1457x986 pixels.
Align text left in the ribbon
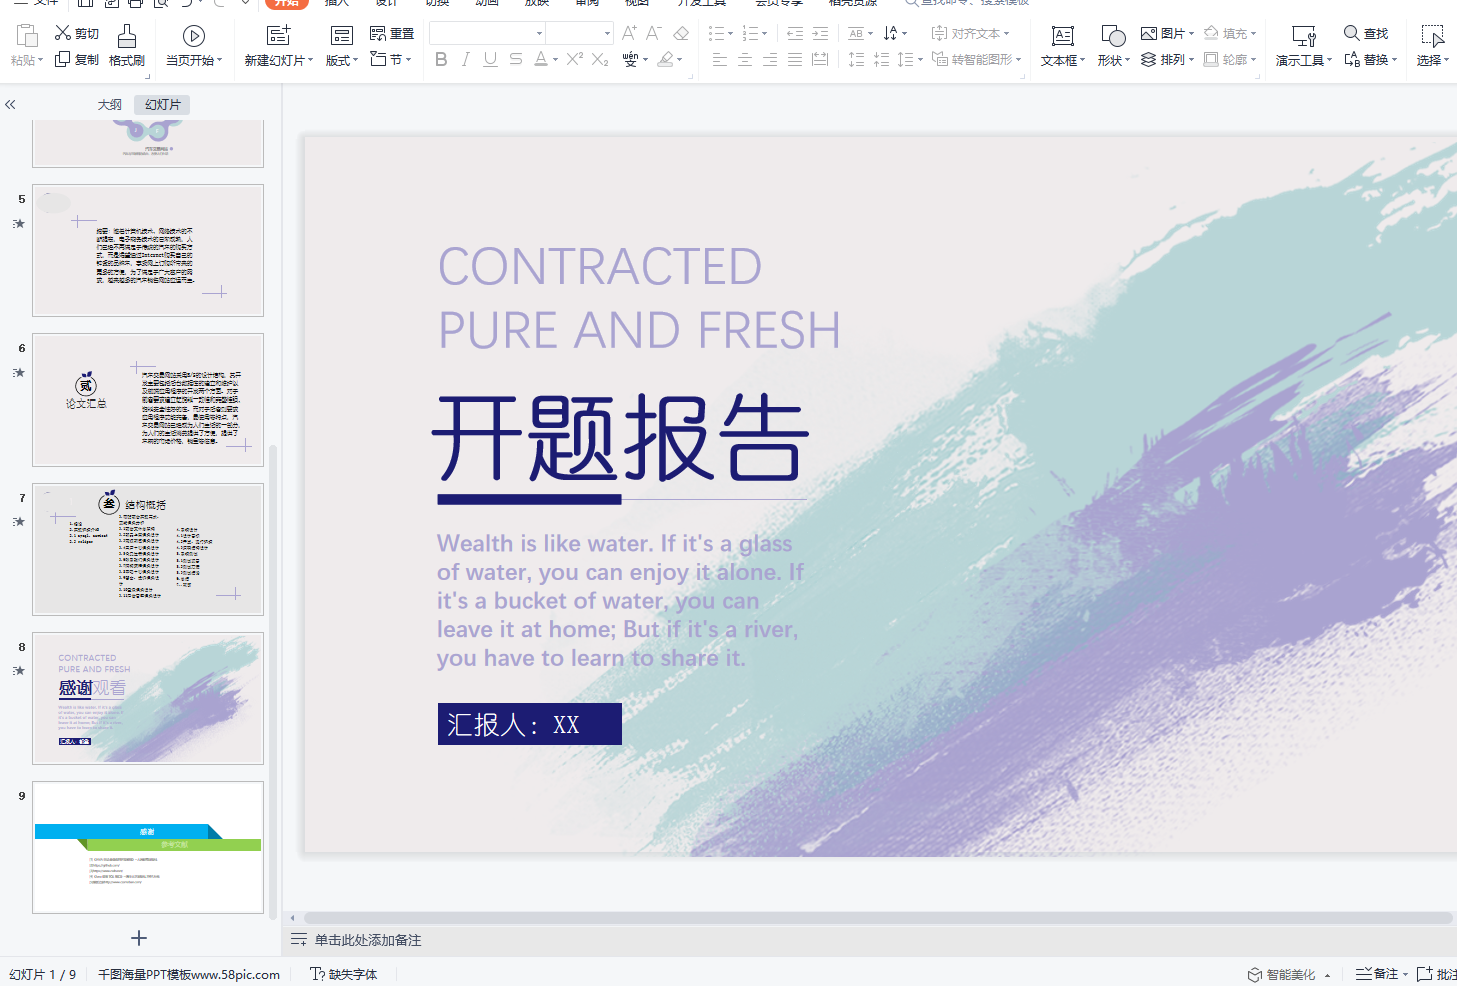[720, 59]
